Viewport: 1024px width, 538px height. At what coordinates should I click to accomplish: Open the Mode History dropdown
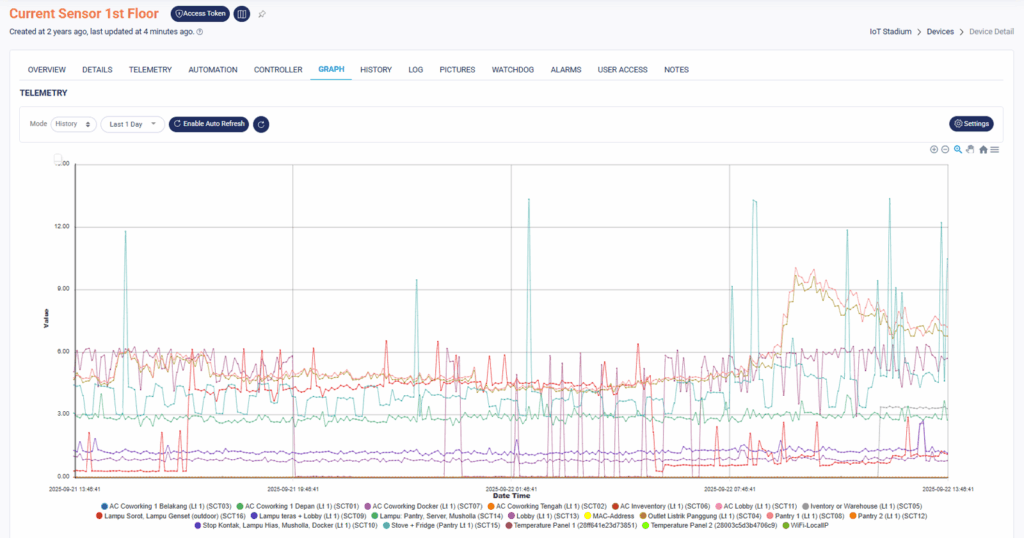click(73, 124)
